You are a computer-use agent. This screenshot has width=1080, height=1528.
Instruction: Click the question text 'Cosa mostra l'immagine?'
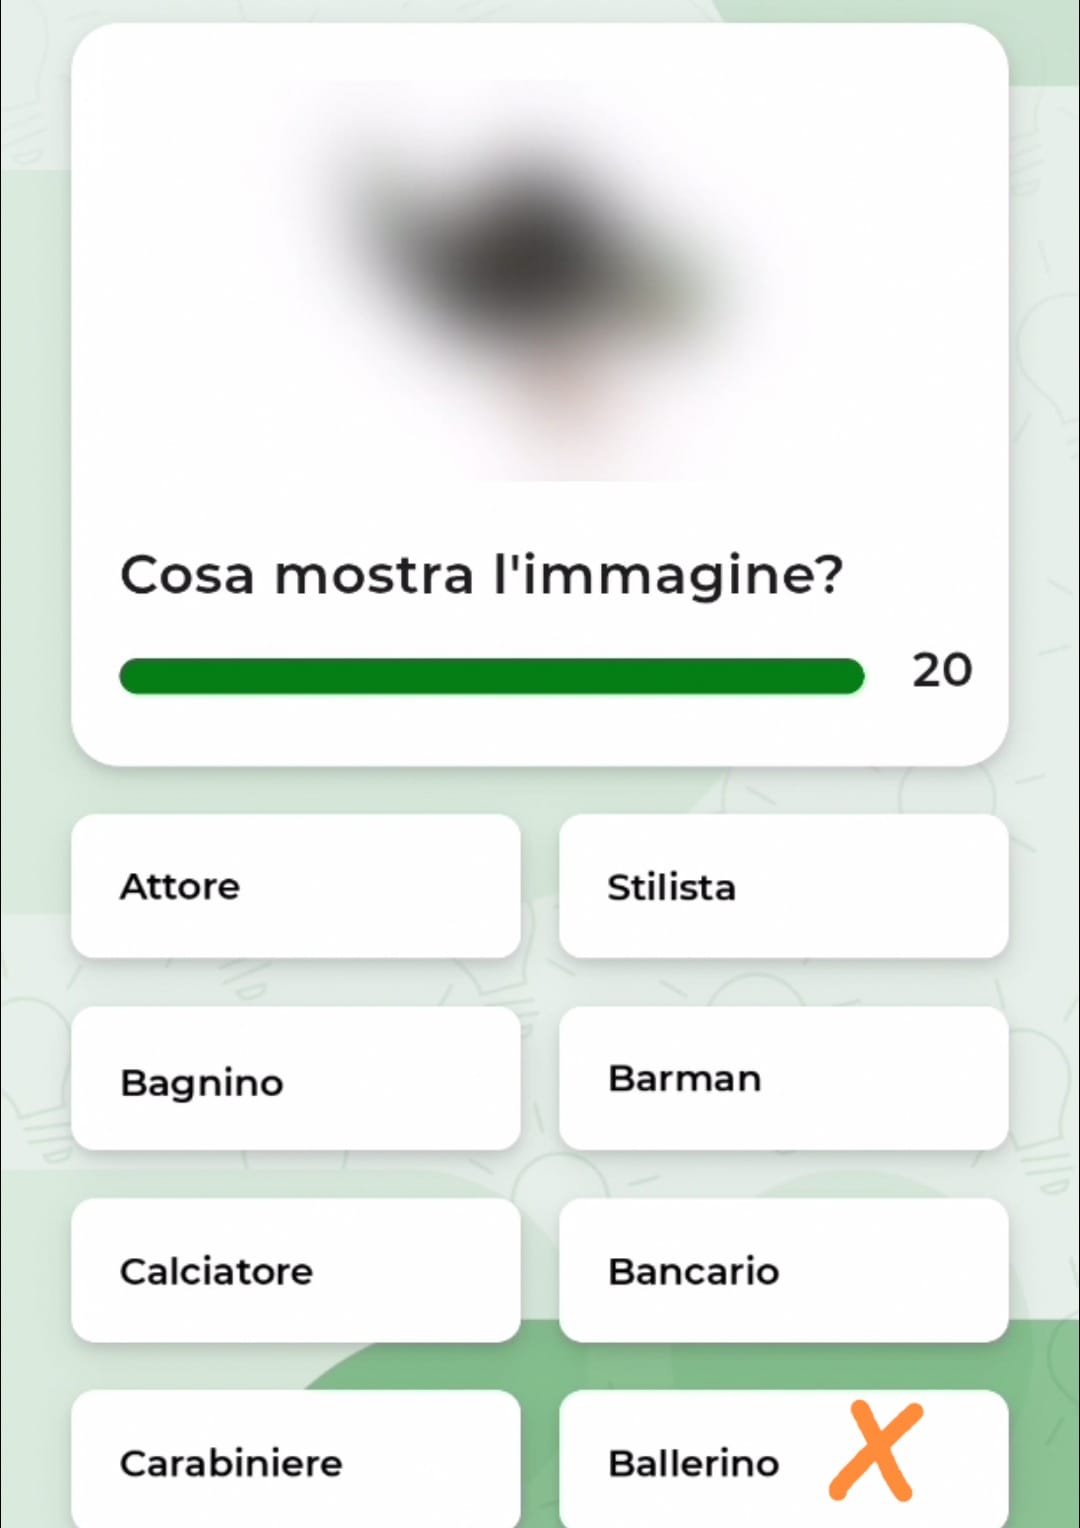[481, 575]
